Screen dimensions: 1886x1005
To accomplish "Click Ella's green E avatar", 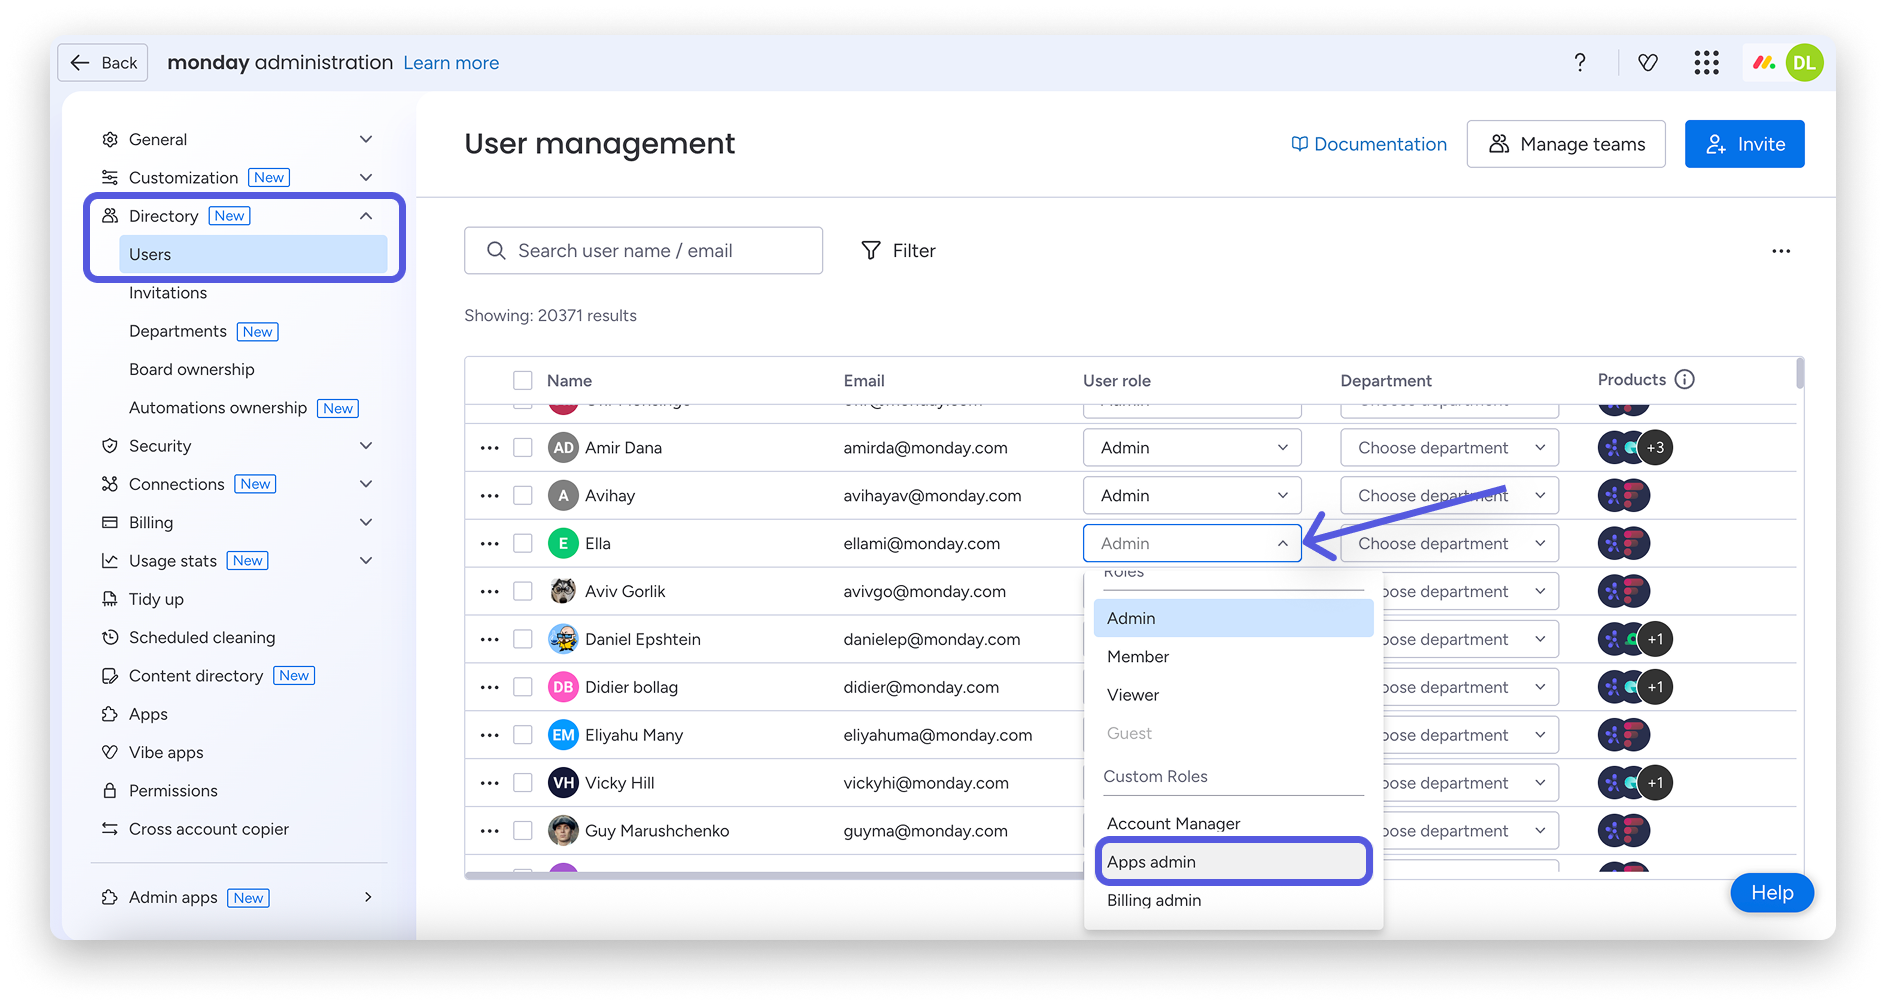I will (x=564, y=544).
